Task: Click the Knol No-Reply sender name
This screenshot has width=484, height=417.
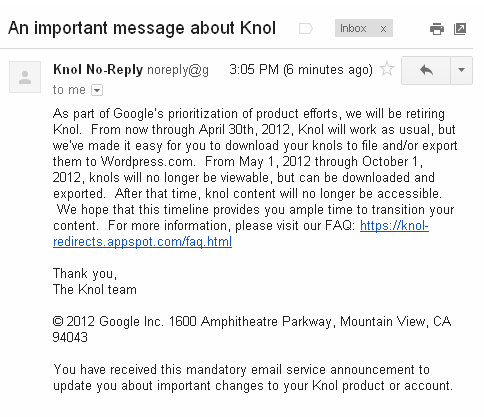Action: [x=98, y=70]
